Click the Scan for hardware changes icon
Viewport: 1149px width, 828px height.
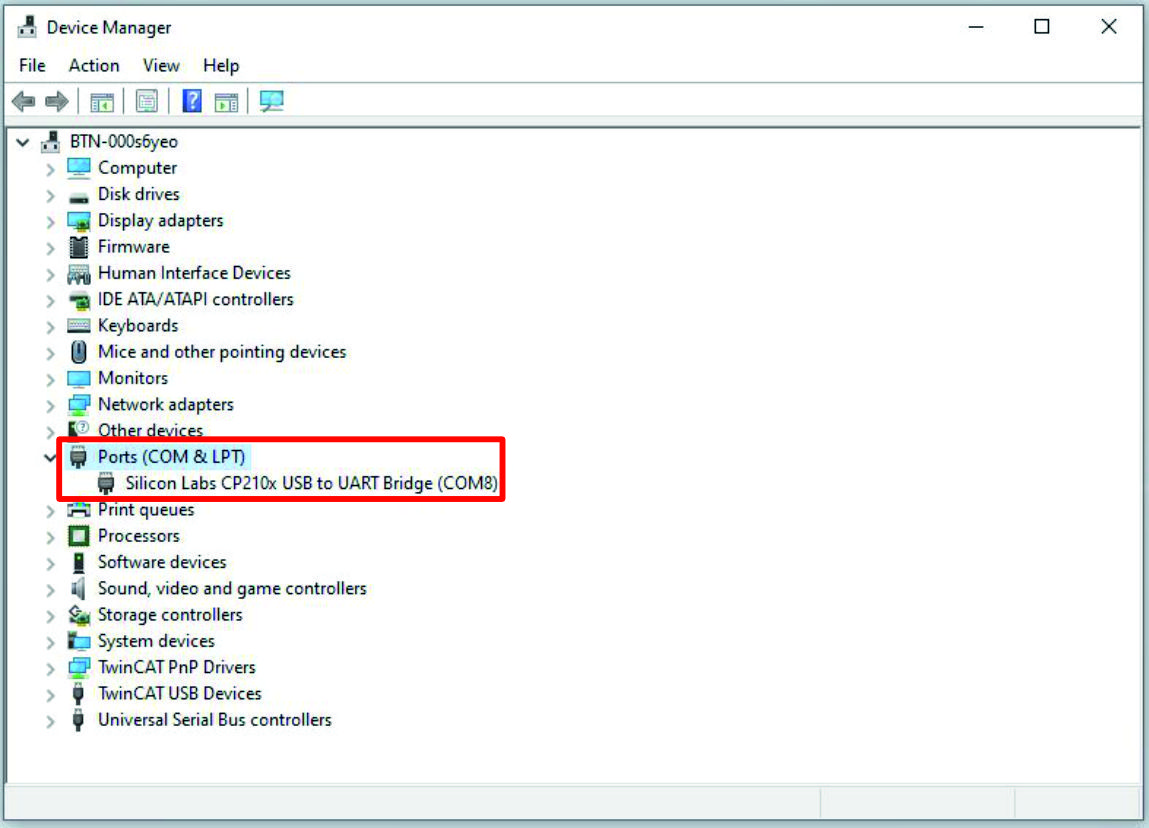(x=271, y=101)
